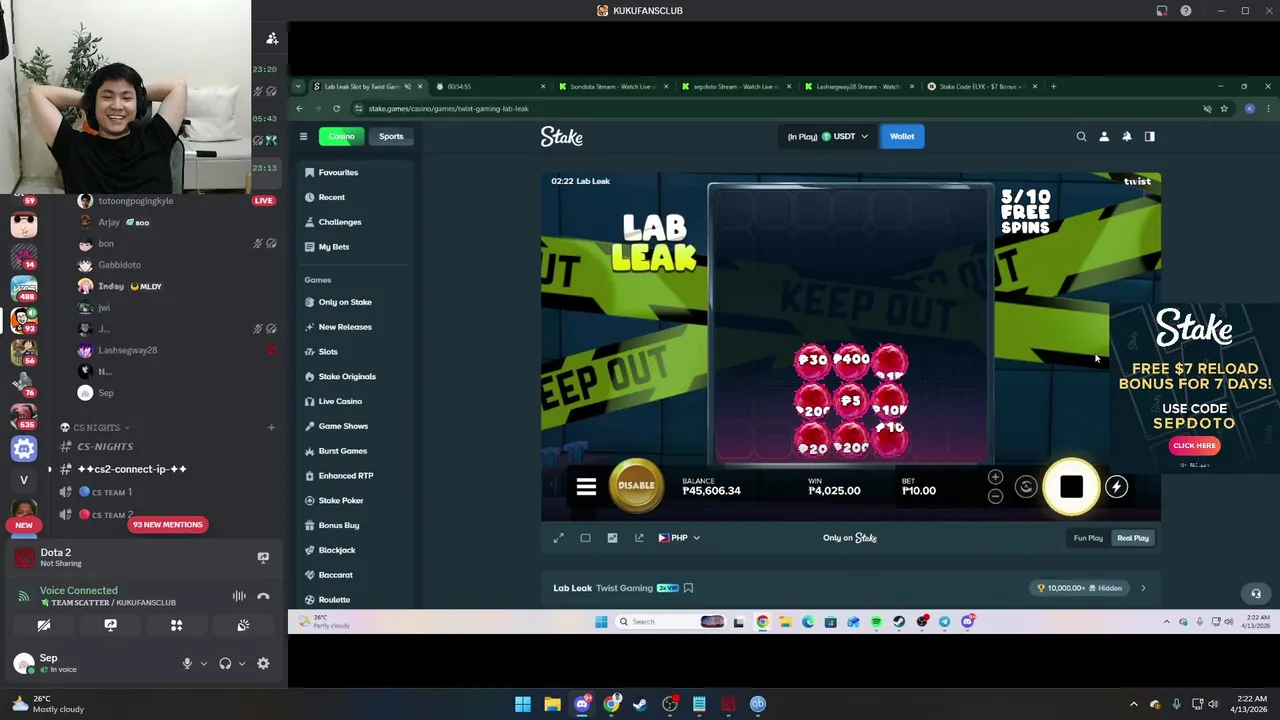Expand the CS NIGHTS channel category
Image resolution: width=1280 pixels, height=720 pixels.
[96, 428]
